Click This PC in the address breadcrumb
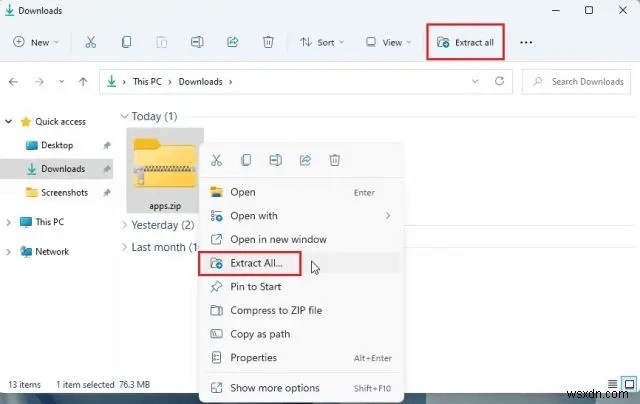The image size is (640, 404). (x=147, y=82)
